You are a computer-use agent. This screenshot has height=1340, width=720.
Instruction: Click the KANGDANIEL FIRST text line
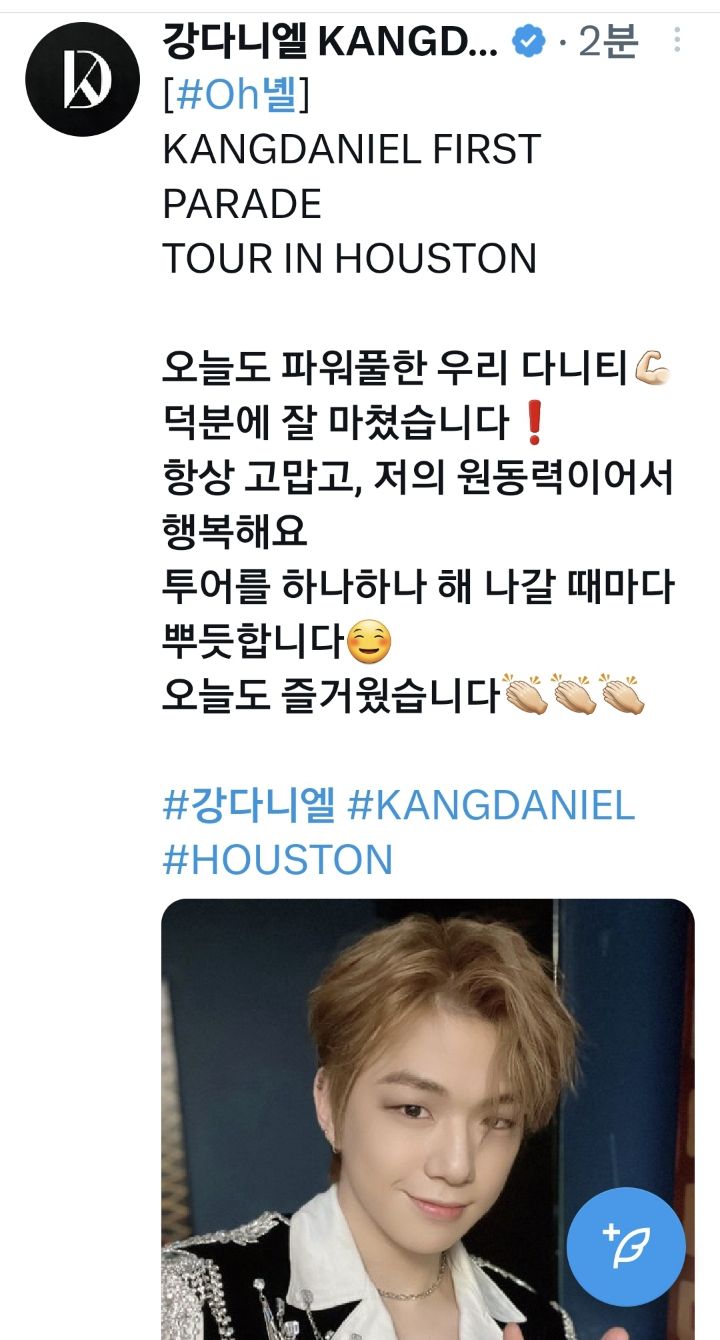point(351,150)
